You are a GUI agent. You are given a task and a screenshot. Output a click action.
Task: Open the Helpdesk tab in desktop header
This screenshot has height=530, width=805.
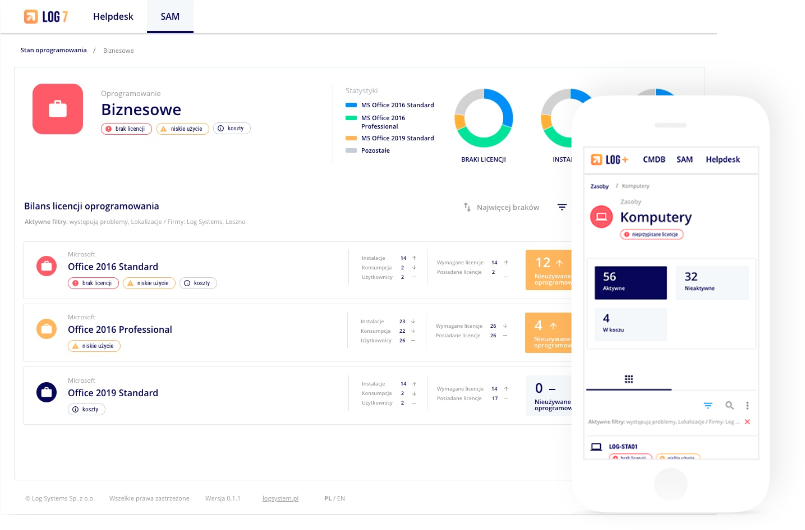click(x=113, y=16)
